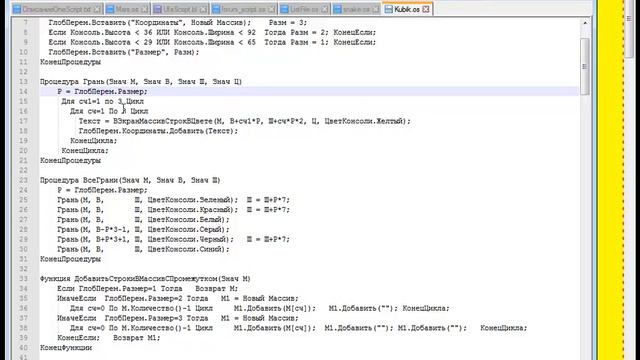Click 'Тогда Разм = 1; КонецЕсли;' on line 9

pos(320,42)
